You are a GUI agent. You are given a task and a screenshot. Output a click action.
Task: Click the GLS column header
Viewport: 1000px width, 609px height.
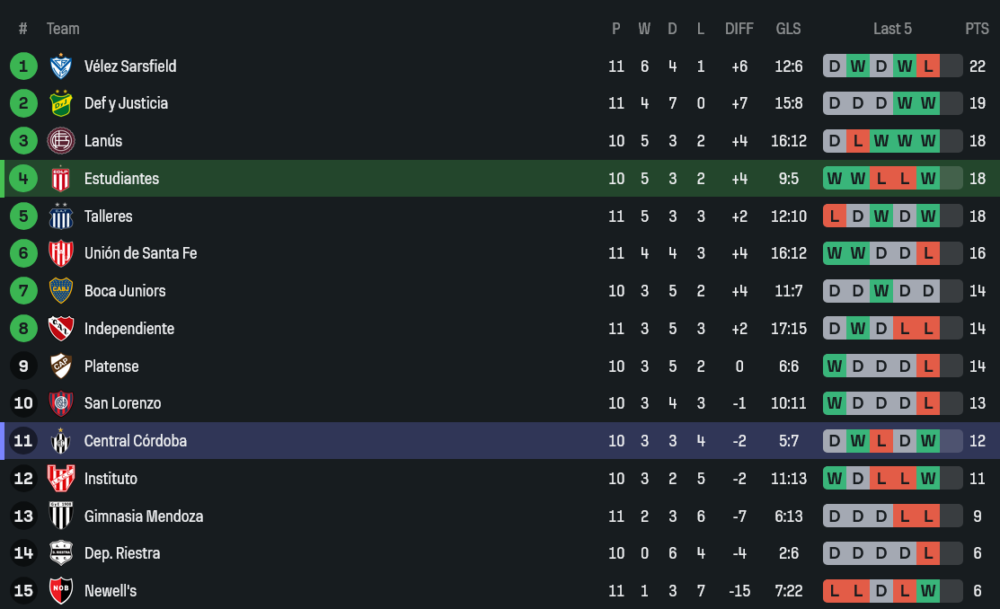pos(788,29)
